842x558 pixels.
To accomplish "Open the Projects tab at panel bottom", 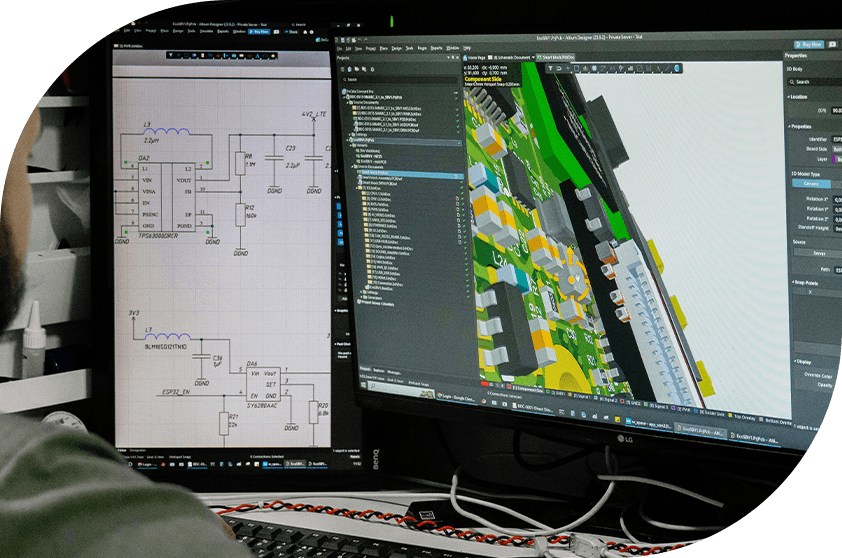I will coord(366,369).
